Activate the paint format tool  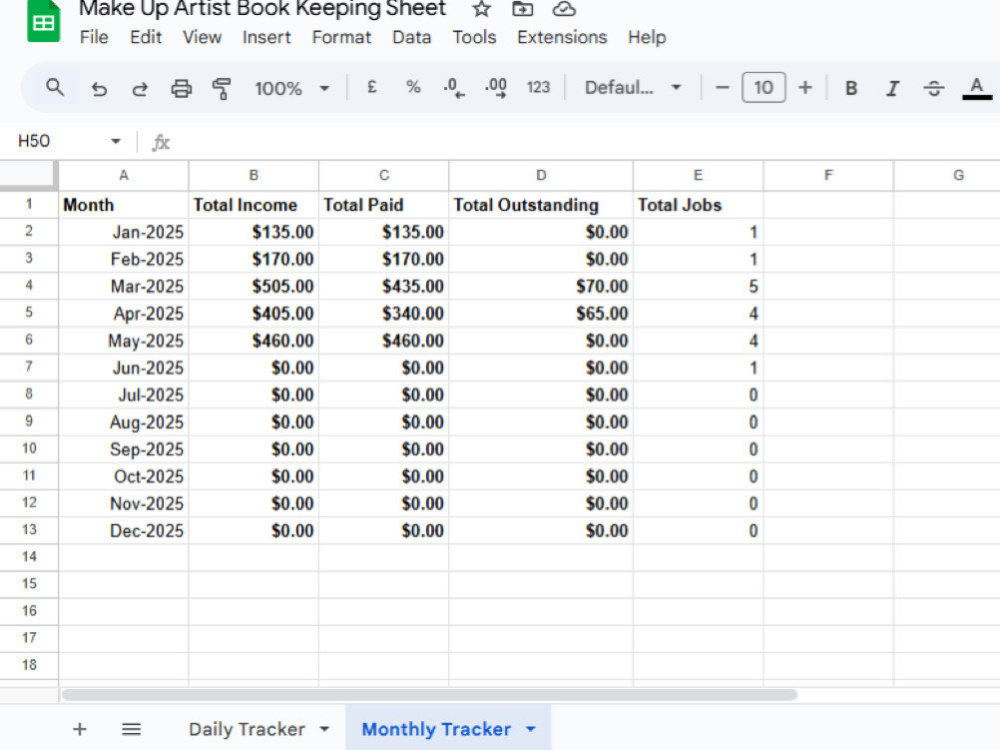coord(221,88)
